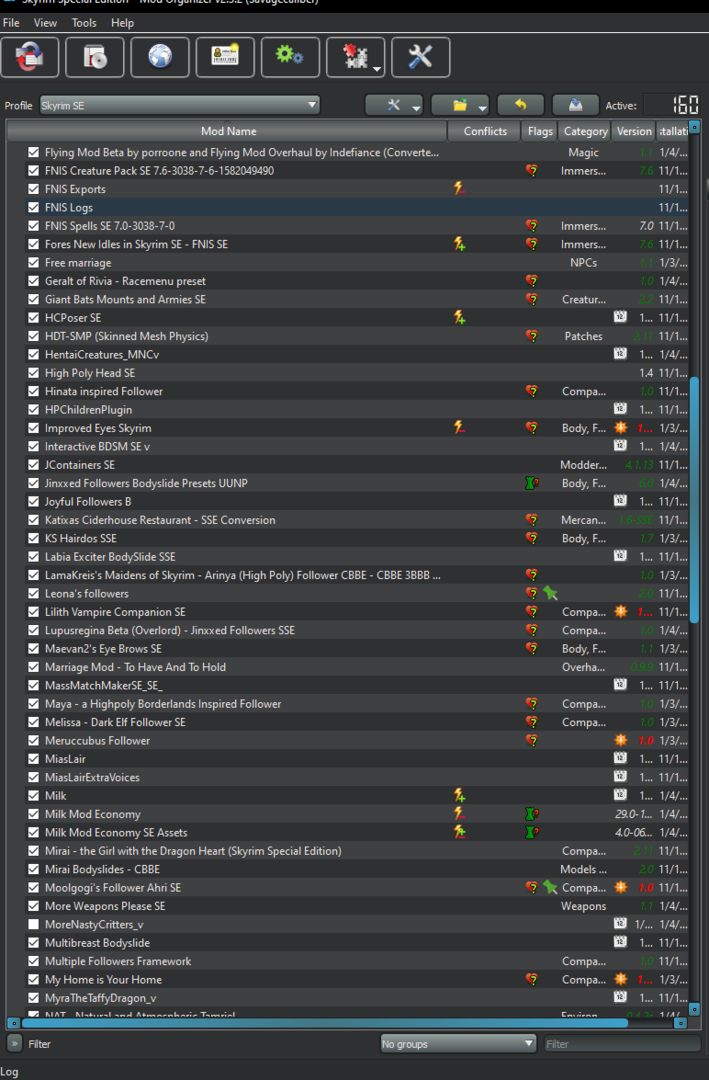
Task: Disable the More Weapons Please SE checkbox
Action: click(x=33, y=906)
